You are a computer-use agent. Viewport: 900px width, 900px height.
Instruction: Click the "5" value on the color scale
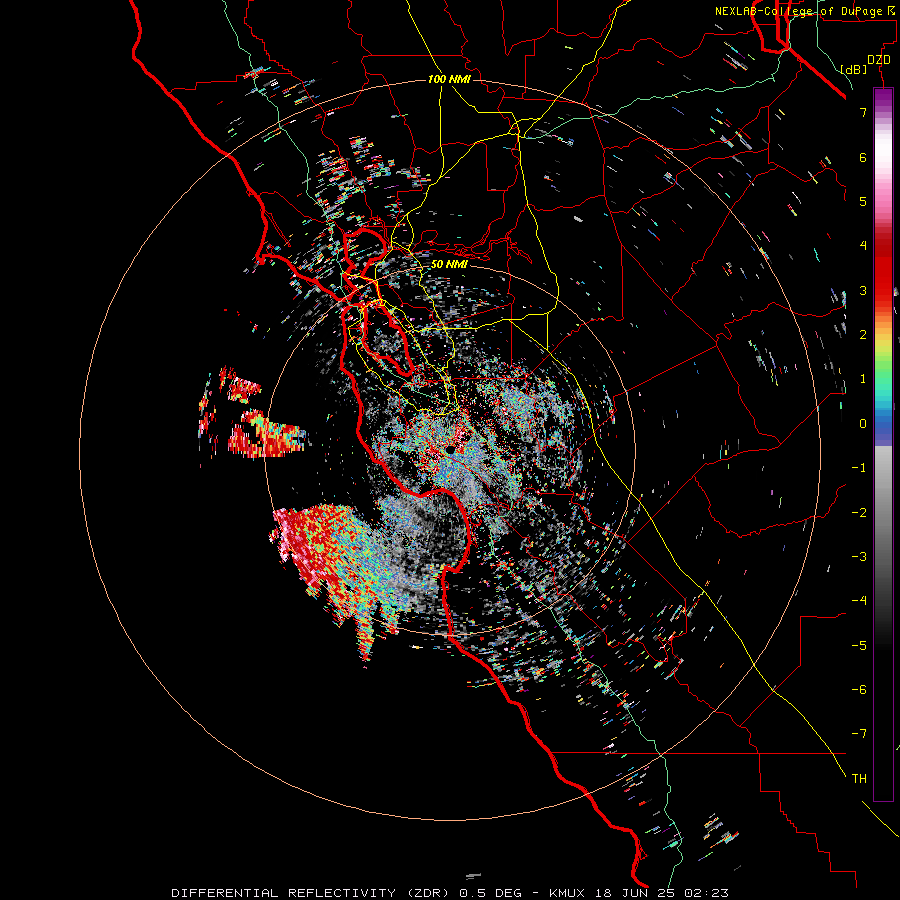pyautogui.click(x=863, y=201)
